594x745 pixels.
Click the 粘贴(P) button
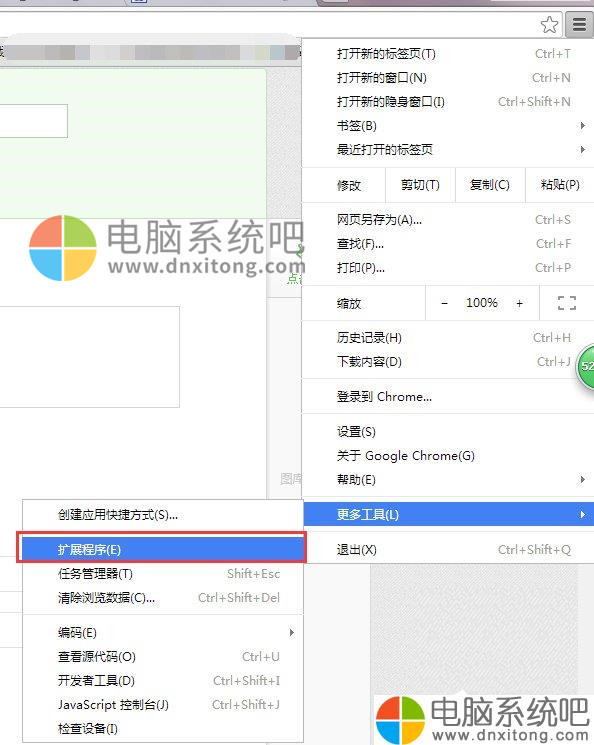click(x=560, y=185)
